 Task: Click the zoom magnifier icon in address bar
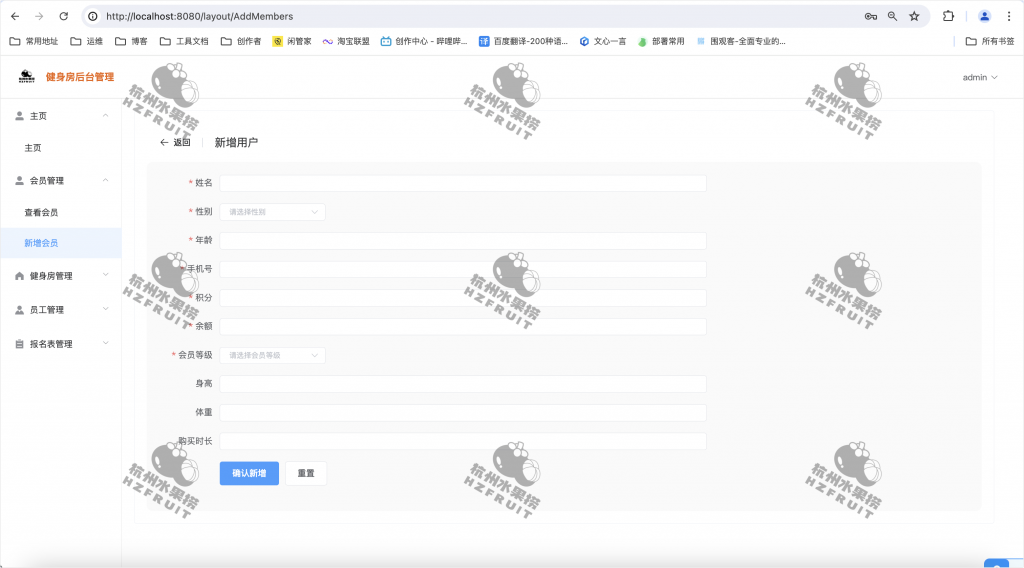(x=892, y=16)
